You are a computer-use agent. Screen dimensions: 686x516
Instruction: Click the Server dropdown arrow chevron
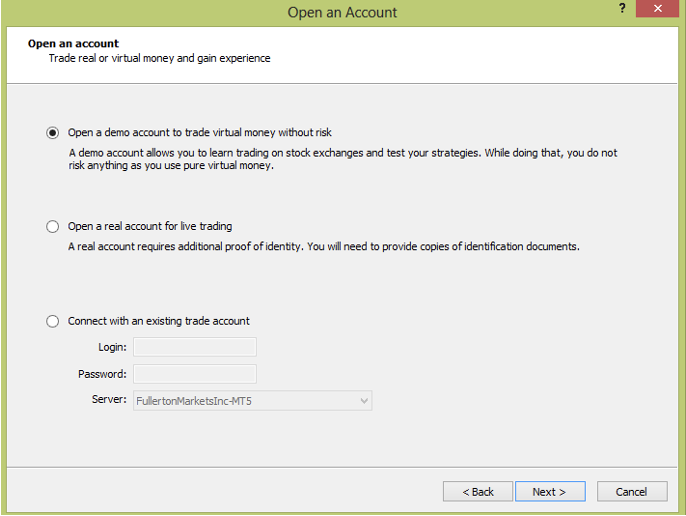(x=364, y=401)
